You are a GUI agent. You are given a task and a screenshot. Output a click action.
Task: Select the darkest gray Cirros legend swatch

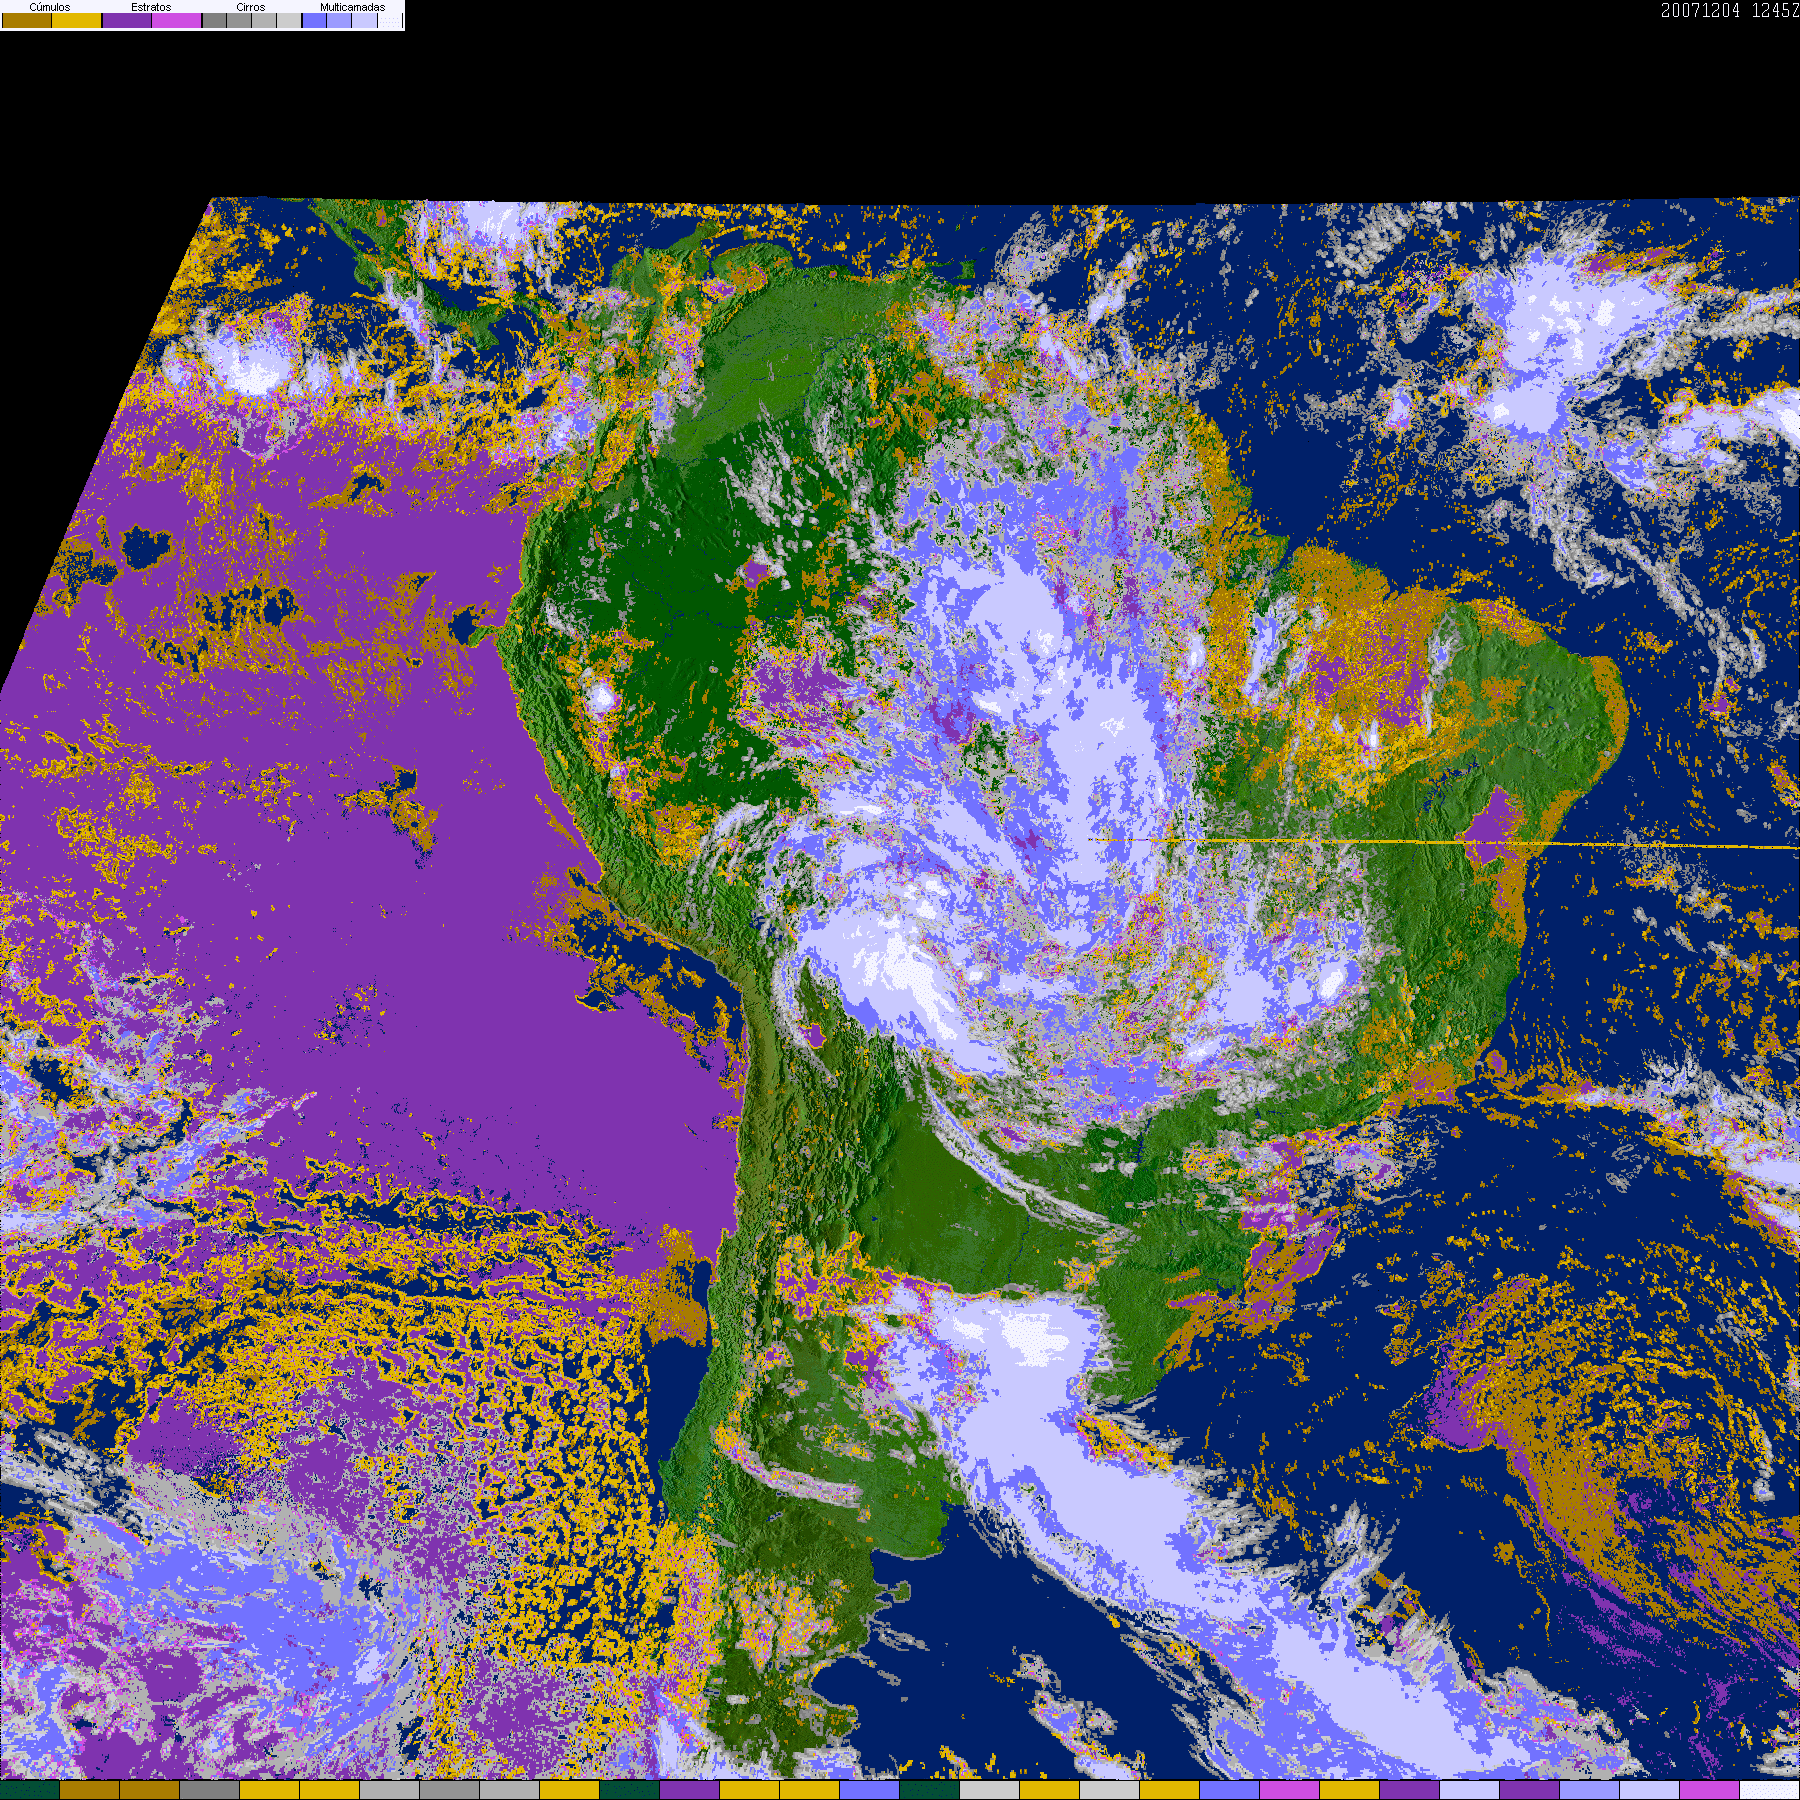[x=215, y=20]
